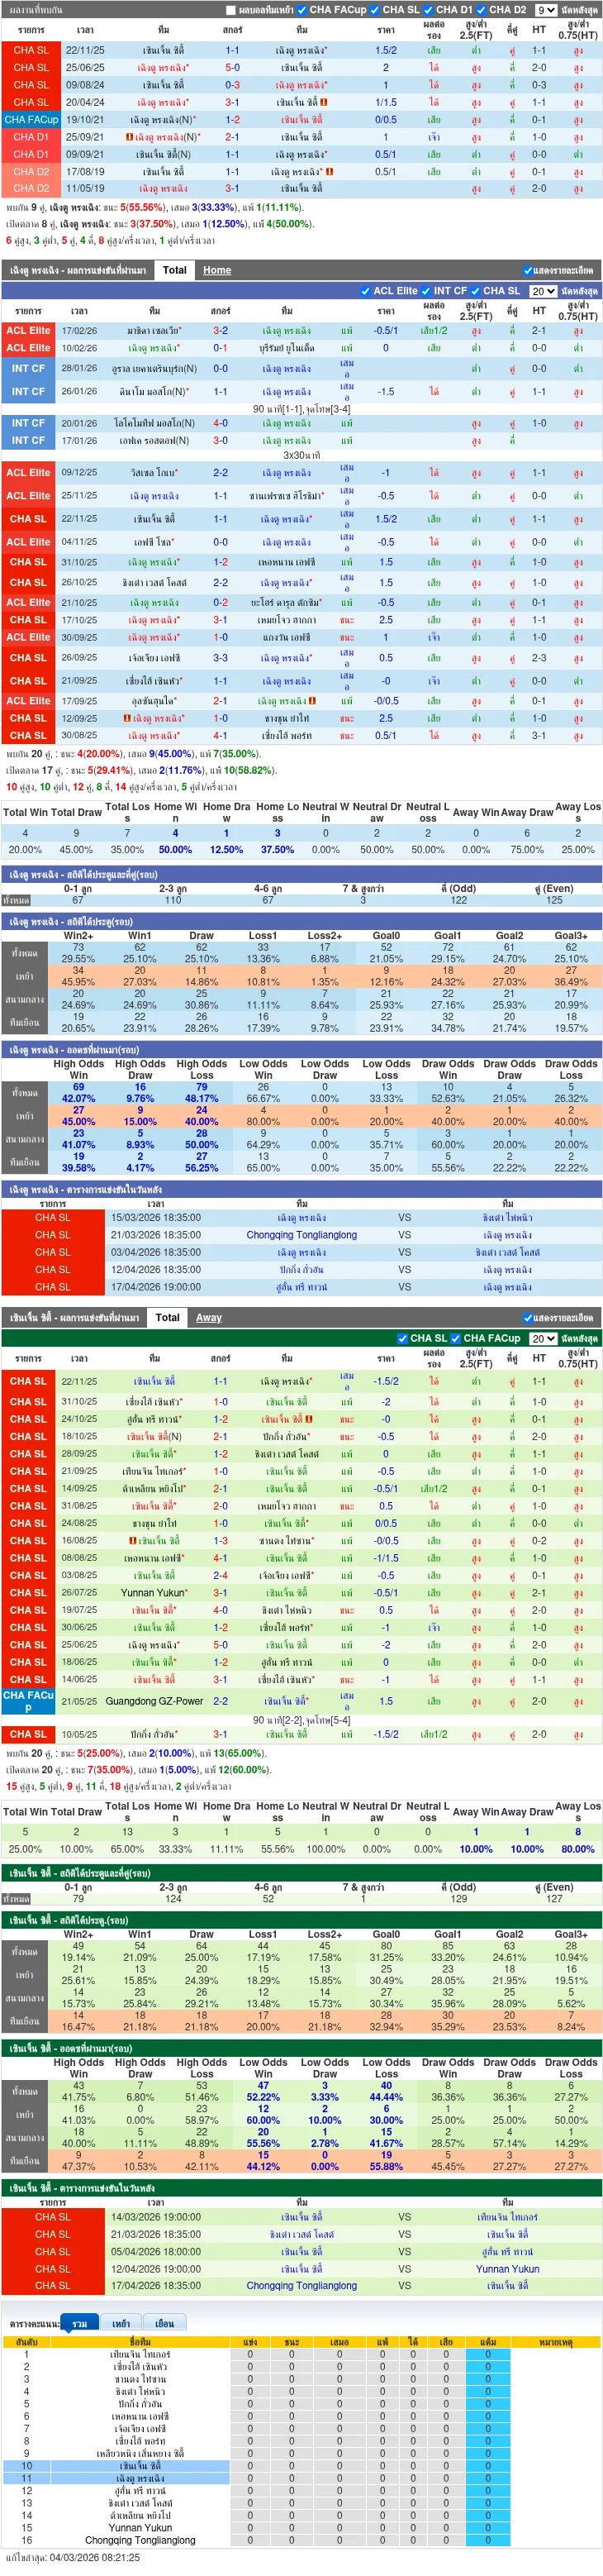Screen dimensions: 603x2576
Task: Open score 5-0 of the 25/06/25 match
Action: tap(232, 68)
